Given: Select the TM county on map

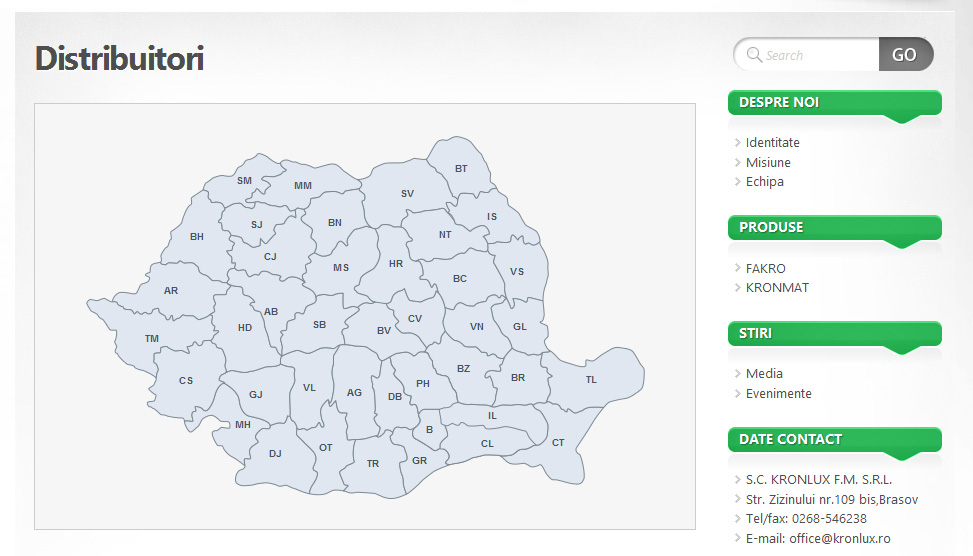Looking at the screenshot, I should 152,339.
